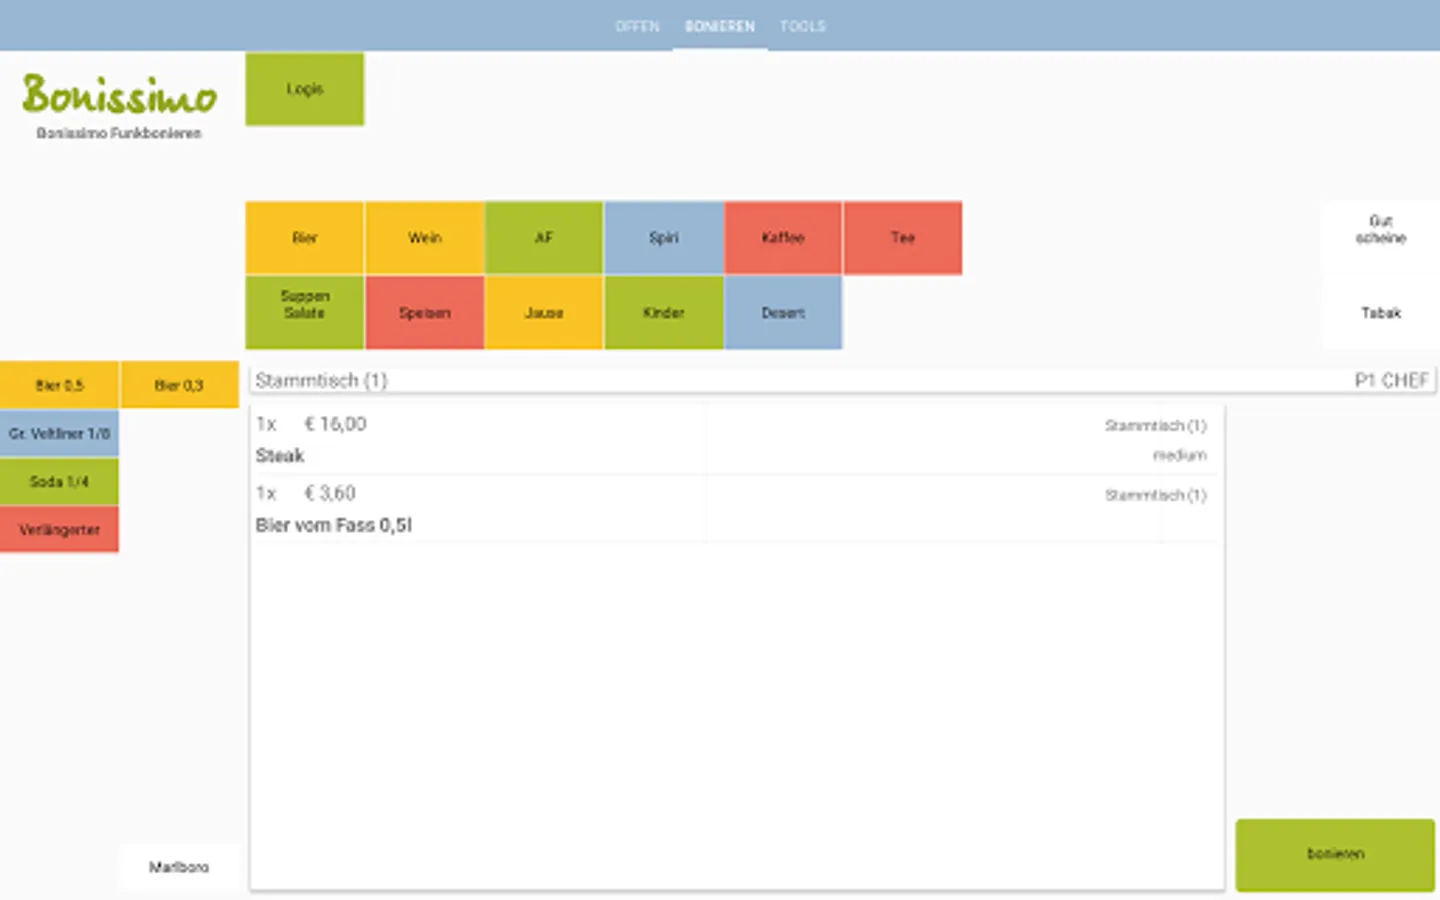The image size is (1440, 900).
Task: Click Stammtisch(1) label in the Steak row
Action: (1156, 426)
